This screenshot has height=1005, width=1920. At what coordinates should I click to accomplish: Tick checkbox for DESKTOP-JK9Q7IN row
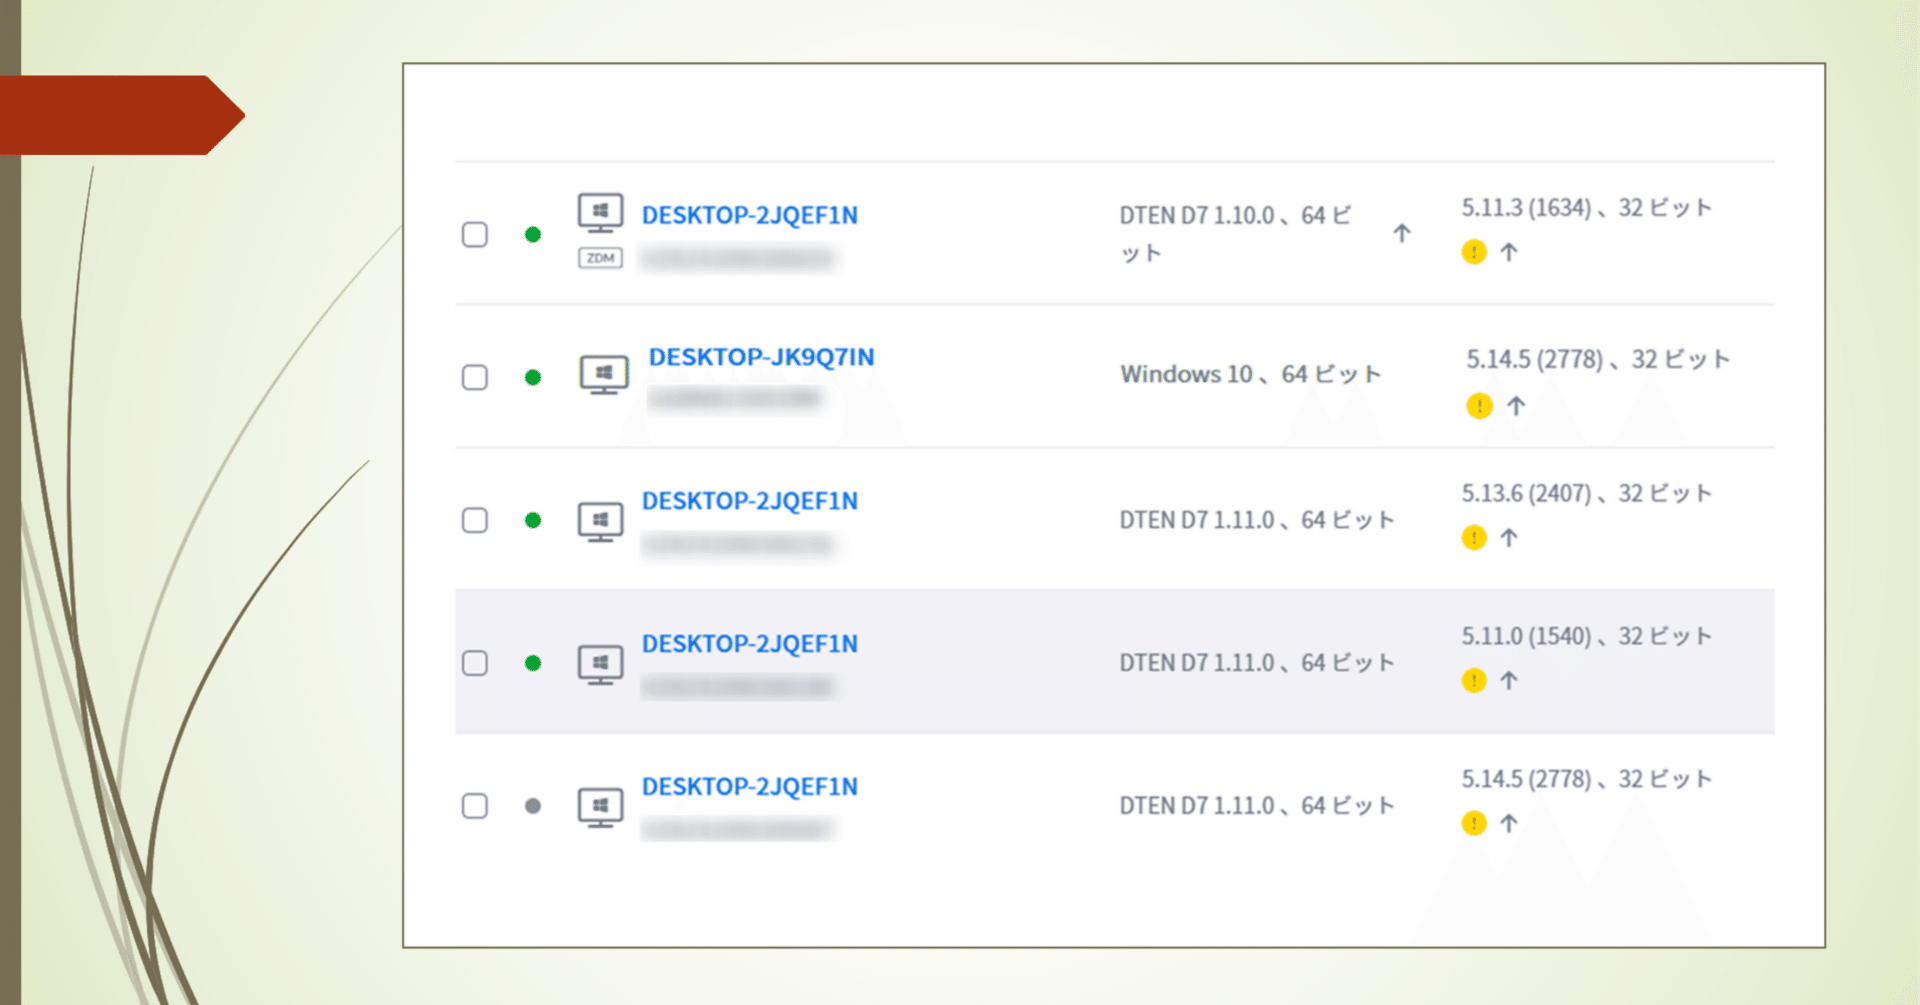point(475,377)
